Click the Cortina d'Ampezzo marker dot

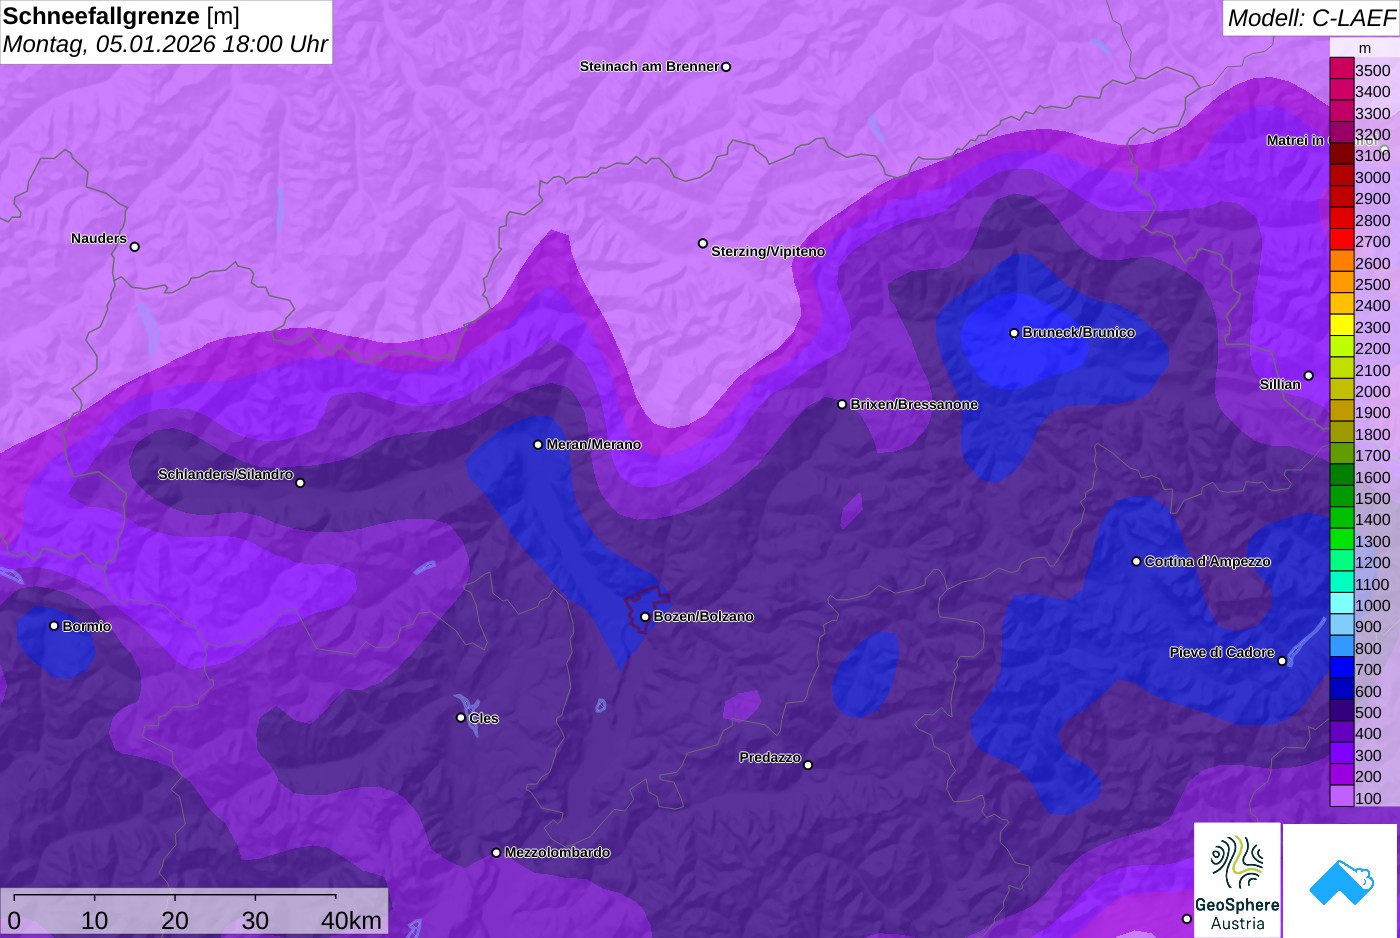pyautogui.click(x=1136, y=561)
